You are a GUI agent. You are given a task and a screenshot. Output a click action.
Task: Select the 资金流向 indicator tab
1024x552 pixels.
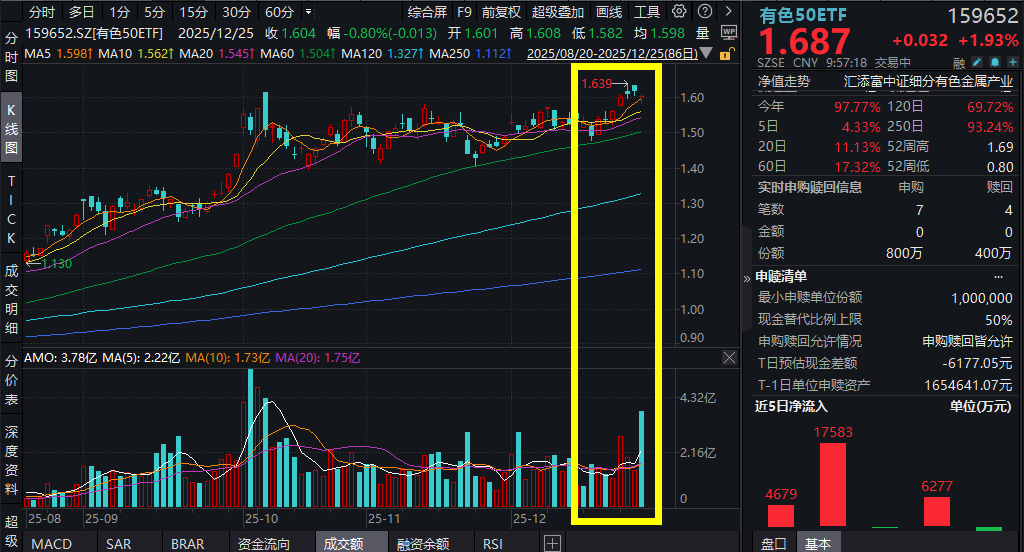(264, 543)
